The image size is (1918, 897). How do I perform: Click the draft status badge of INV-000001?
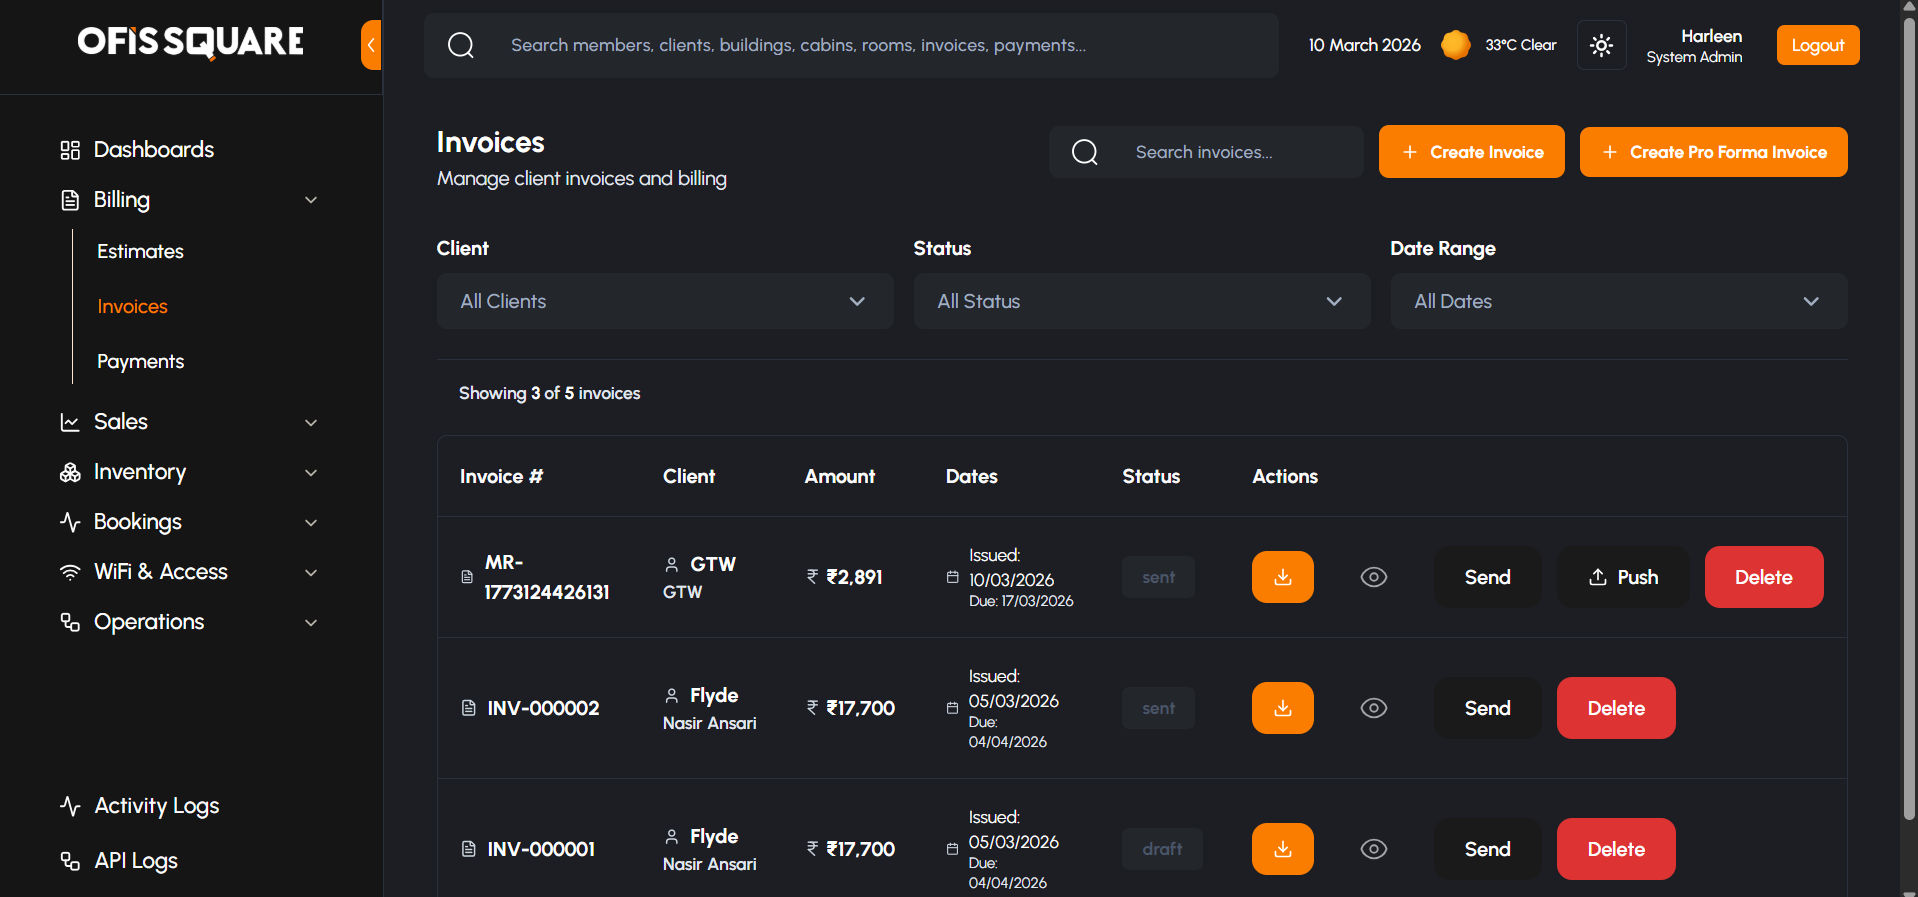pyautogui.click(x=1162, y=849)
